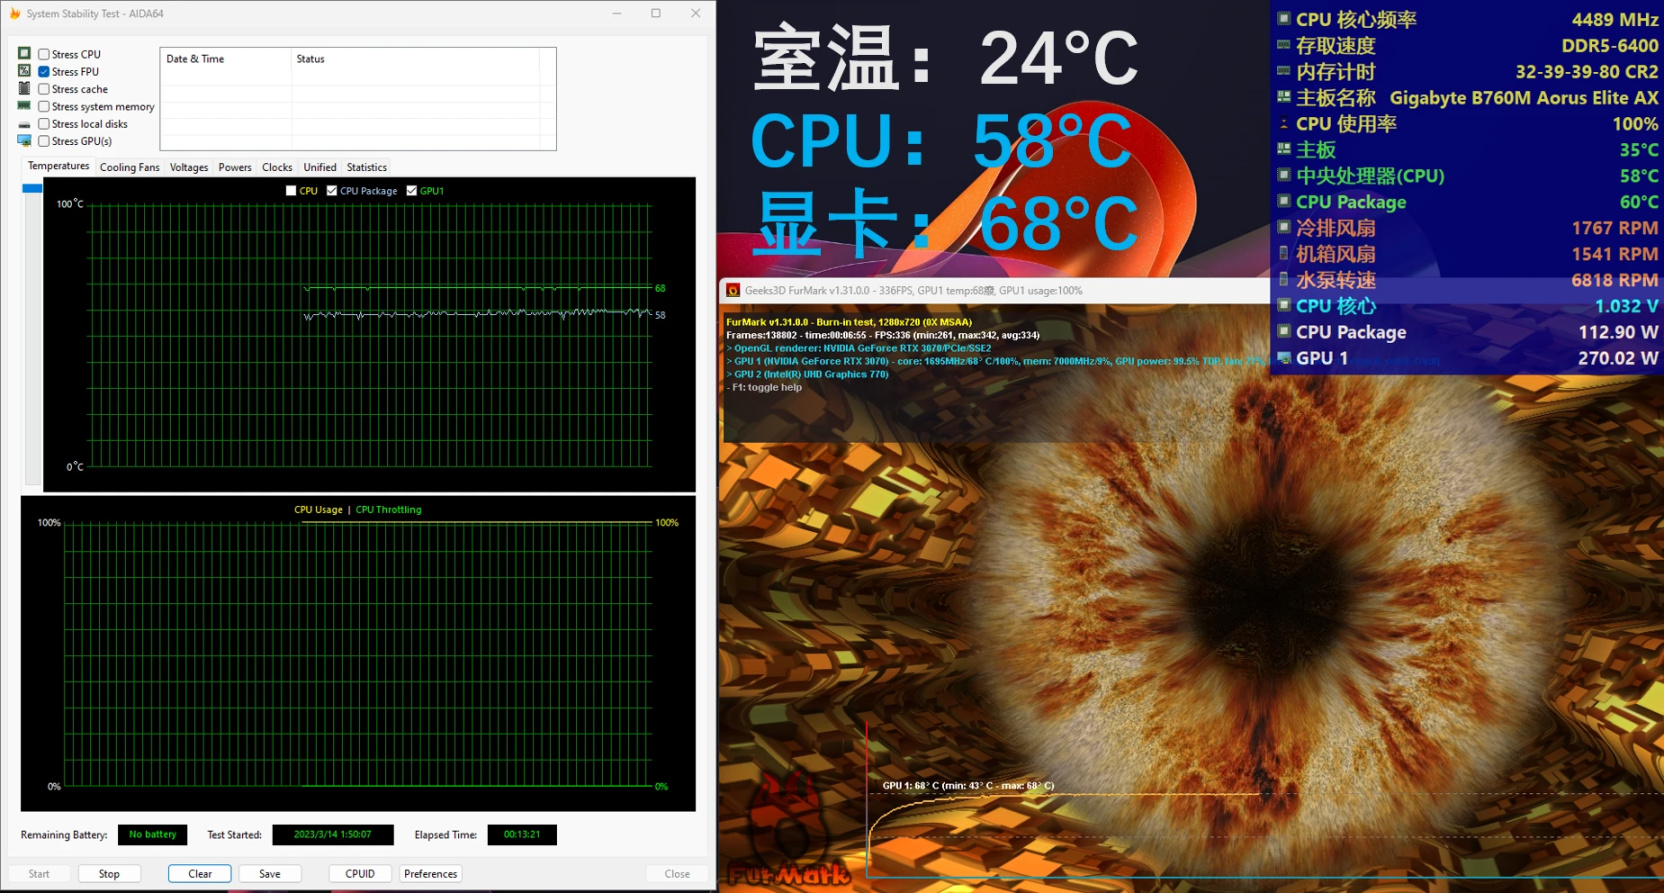The width and height of the screenshot is (1664, 893).
Task: Click the DDR5-6400 value
Action: pyautogui.click(x=1610, y=46)
